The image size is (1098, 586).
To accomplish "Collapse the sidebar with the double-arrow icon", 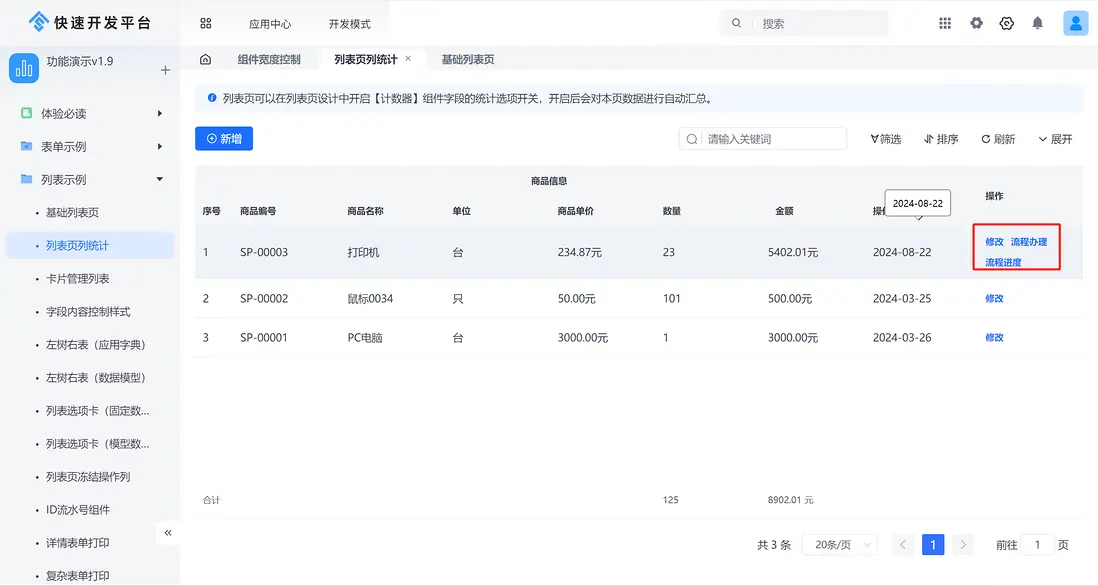I will click(x=168, y=533).
